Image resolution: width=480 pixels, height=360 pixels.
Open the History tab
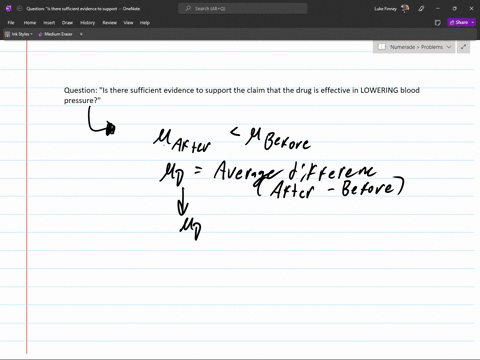[88, 23]
